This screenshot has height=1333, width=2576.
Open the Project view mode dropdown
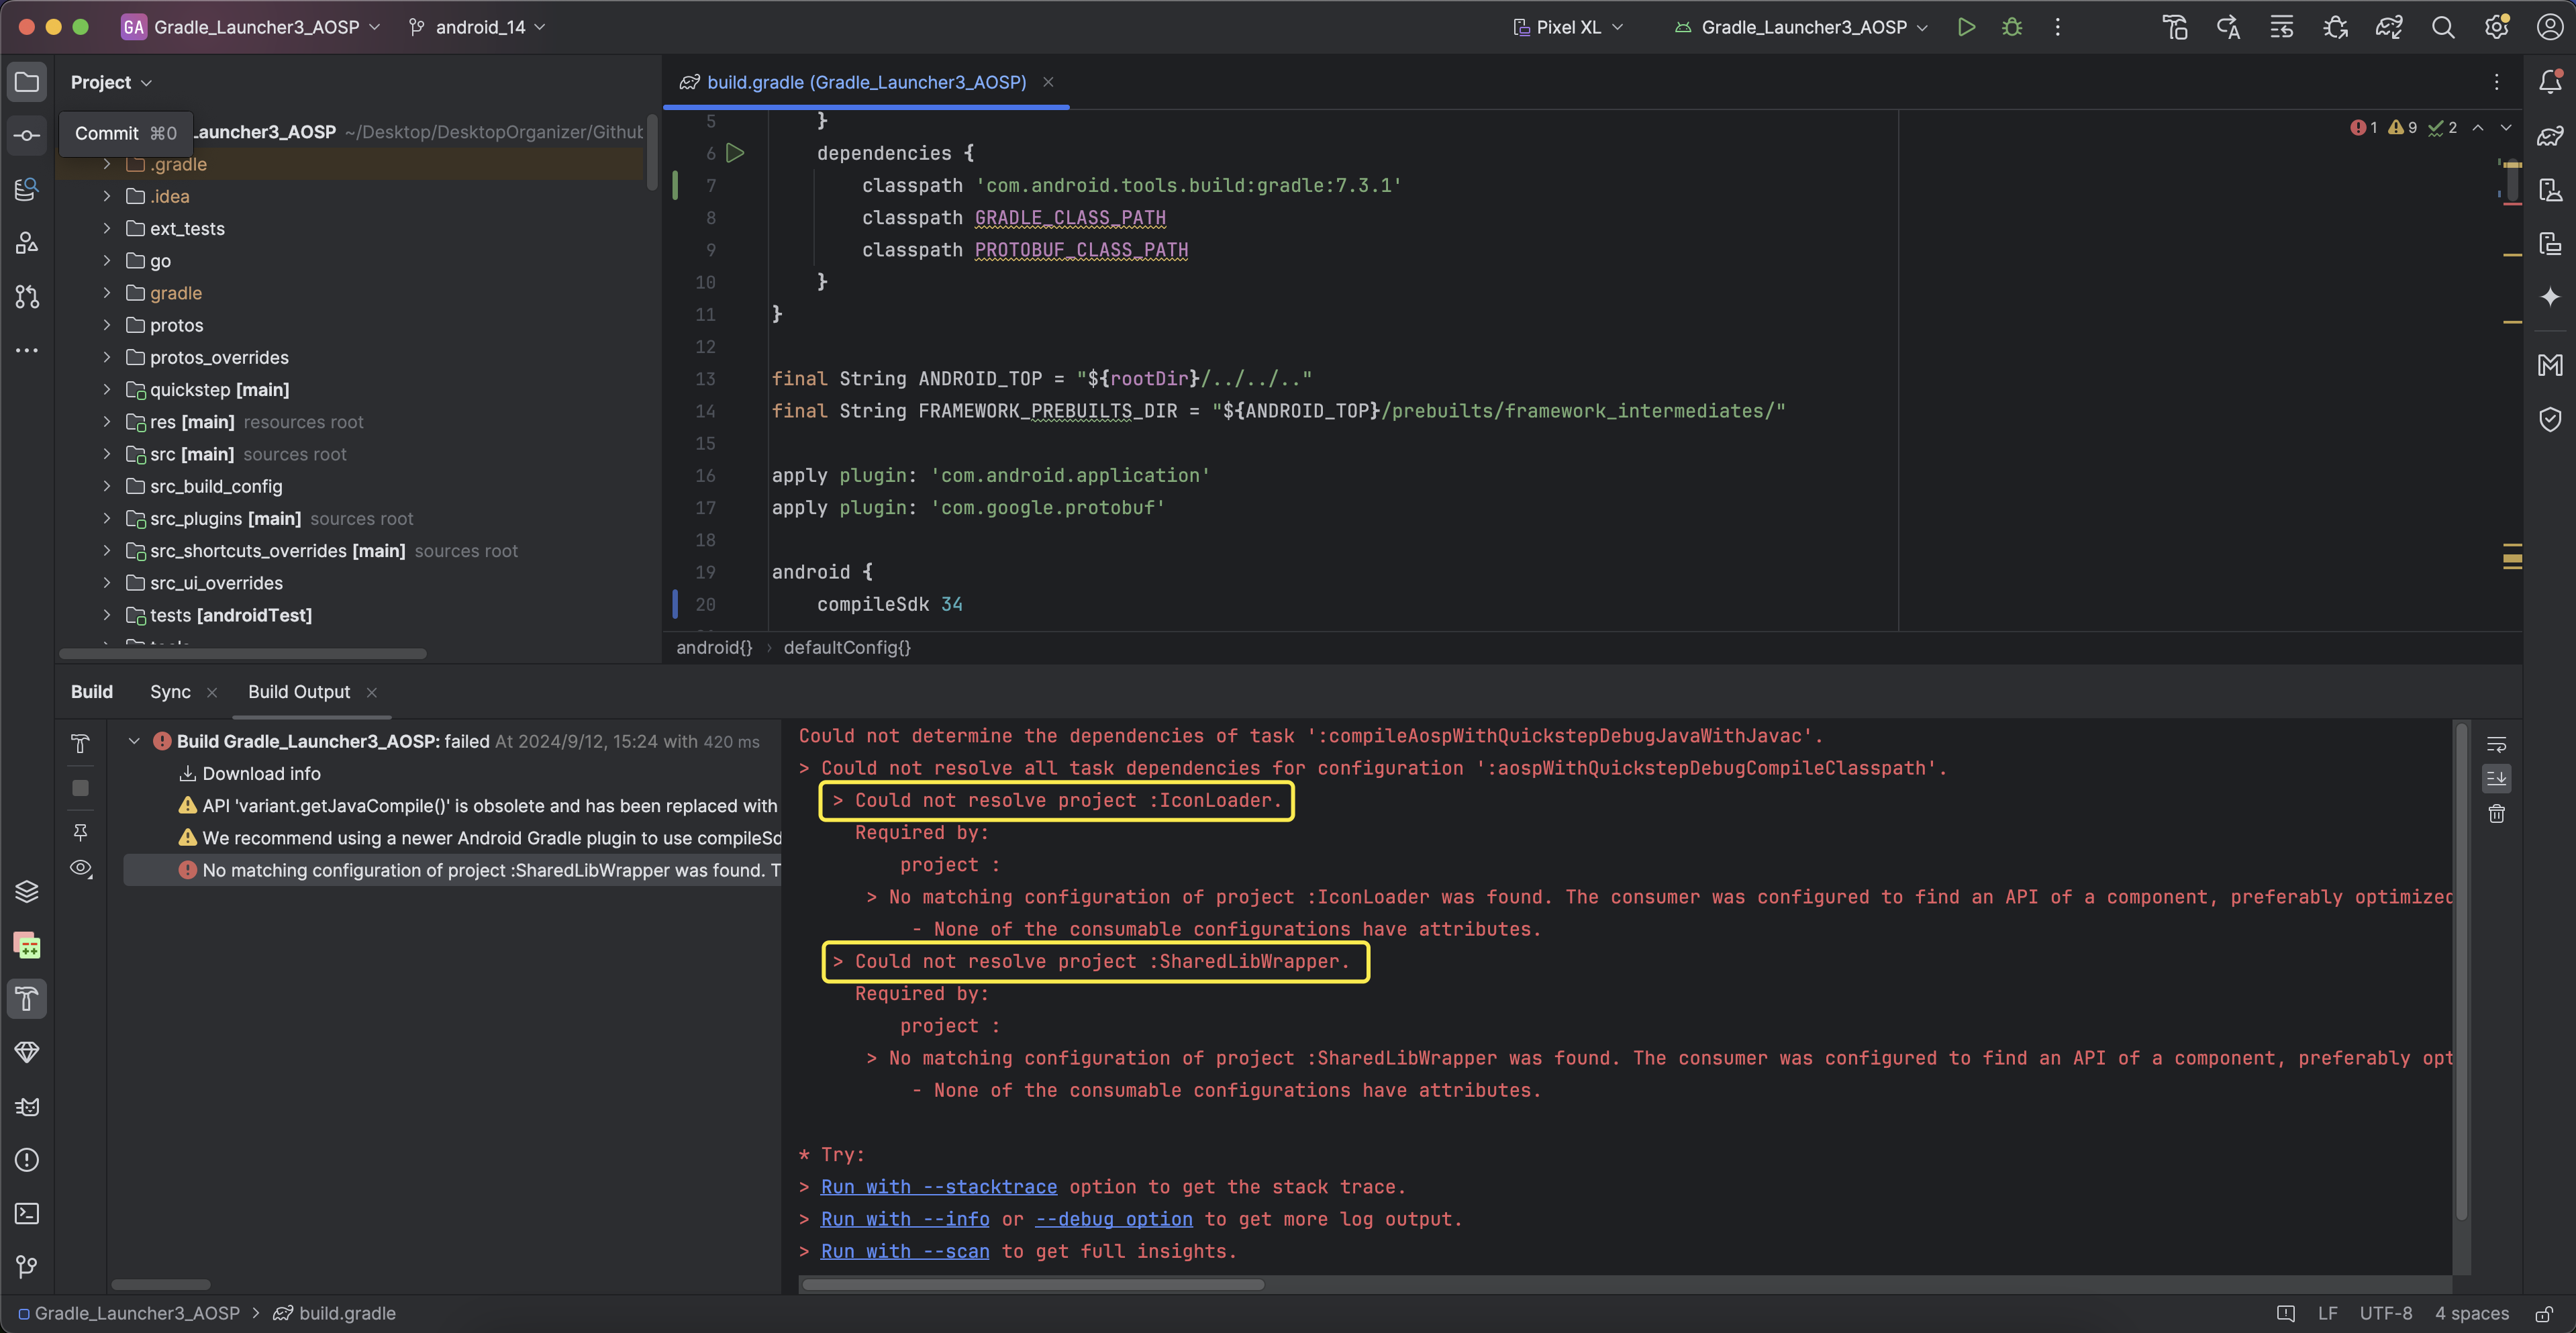click(x=111, y=82)
